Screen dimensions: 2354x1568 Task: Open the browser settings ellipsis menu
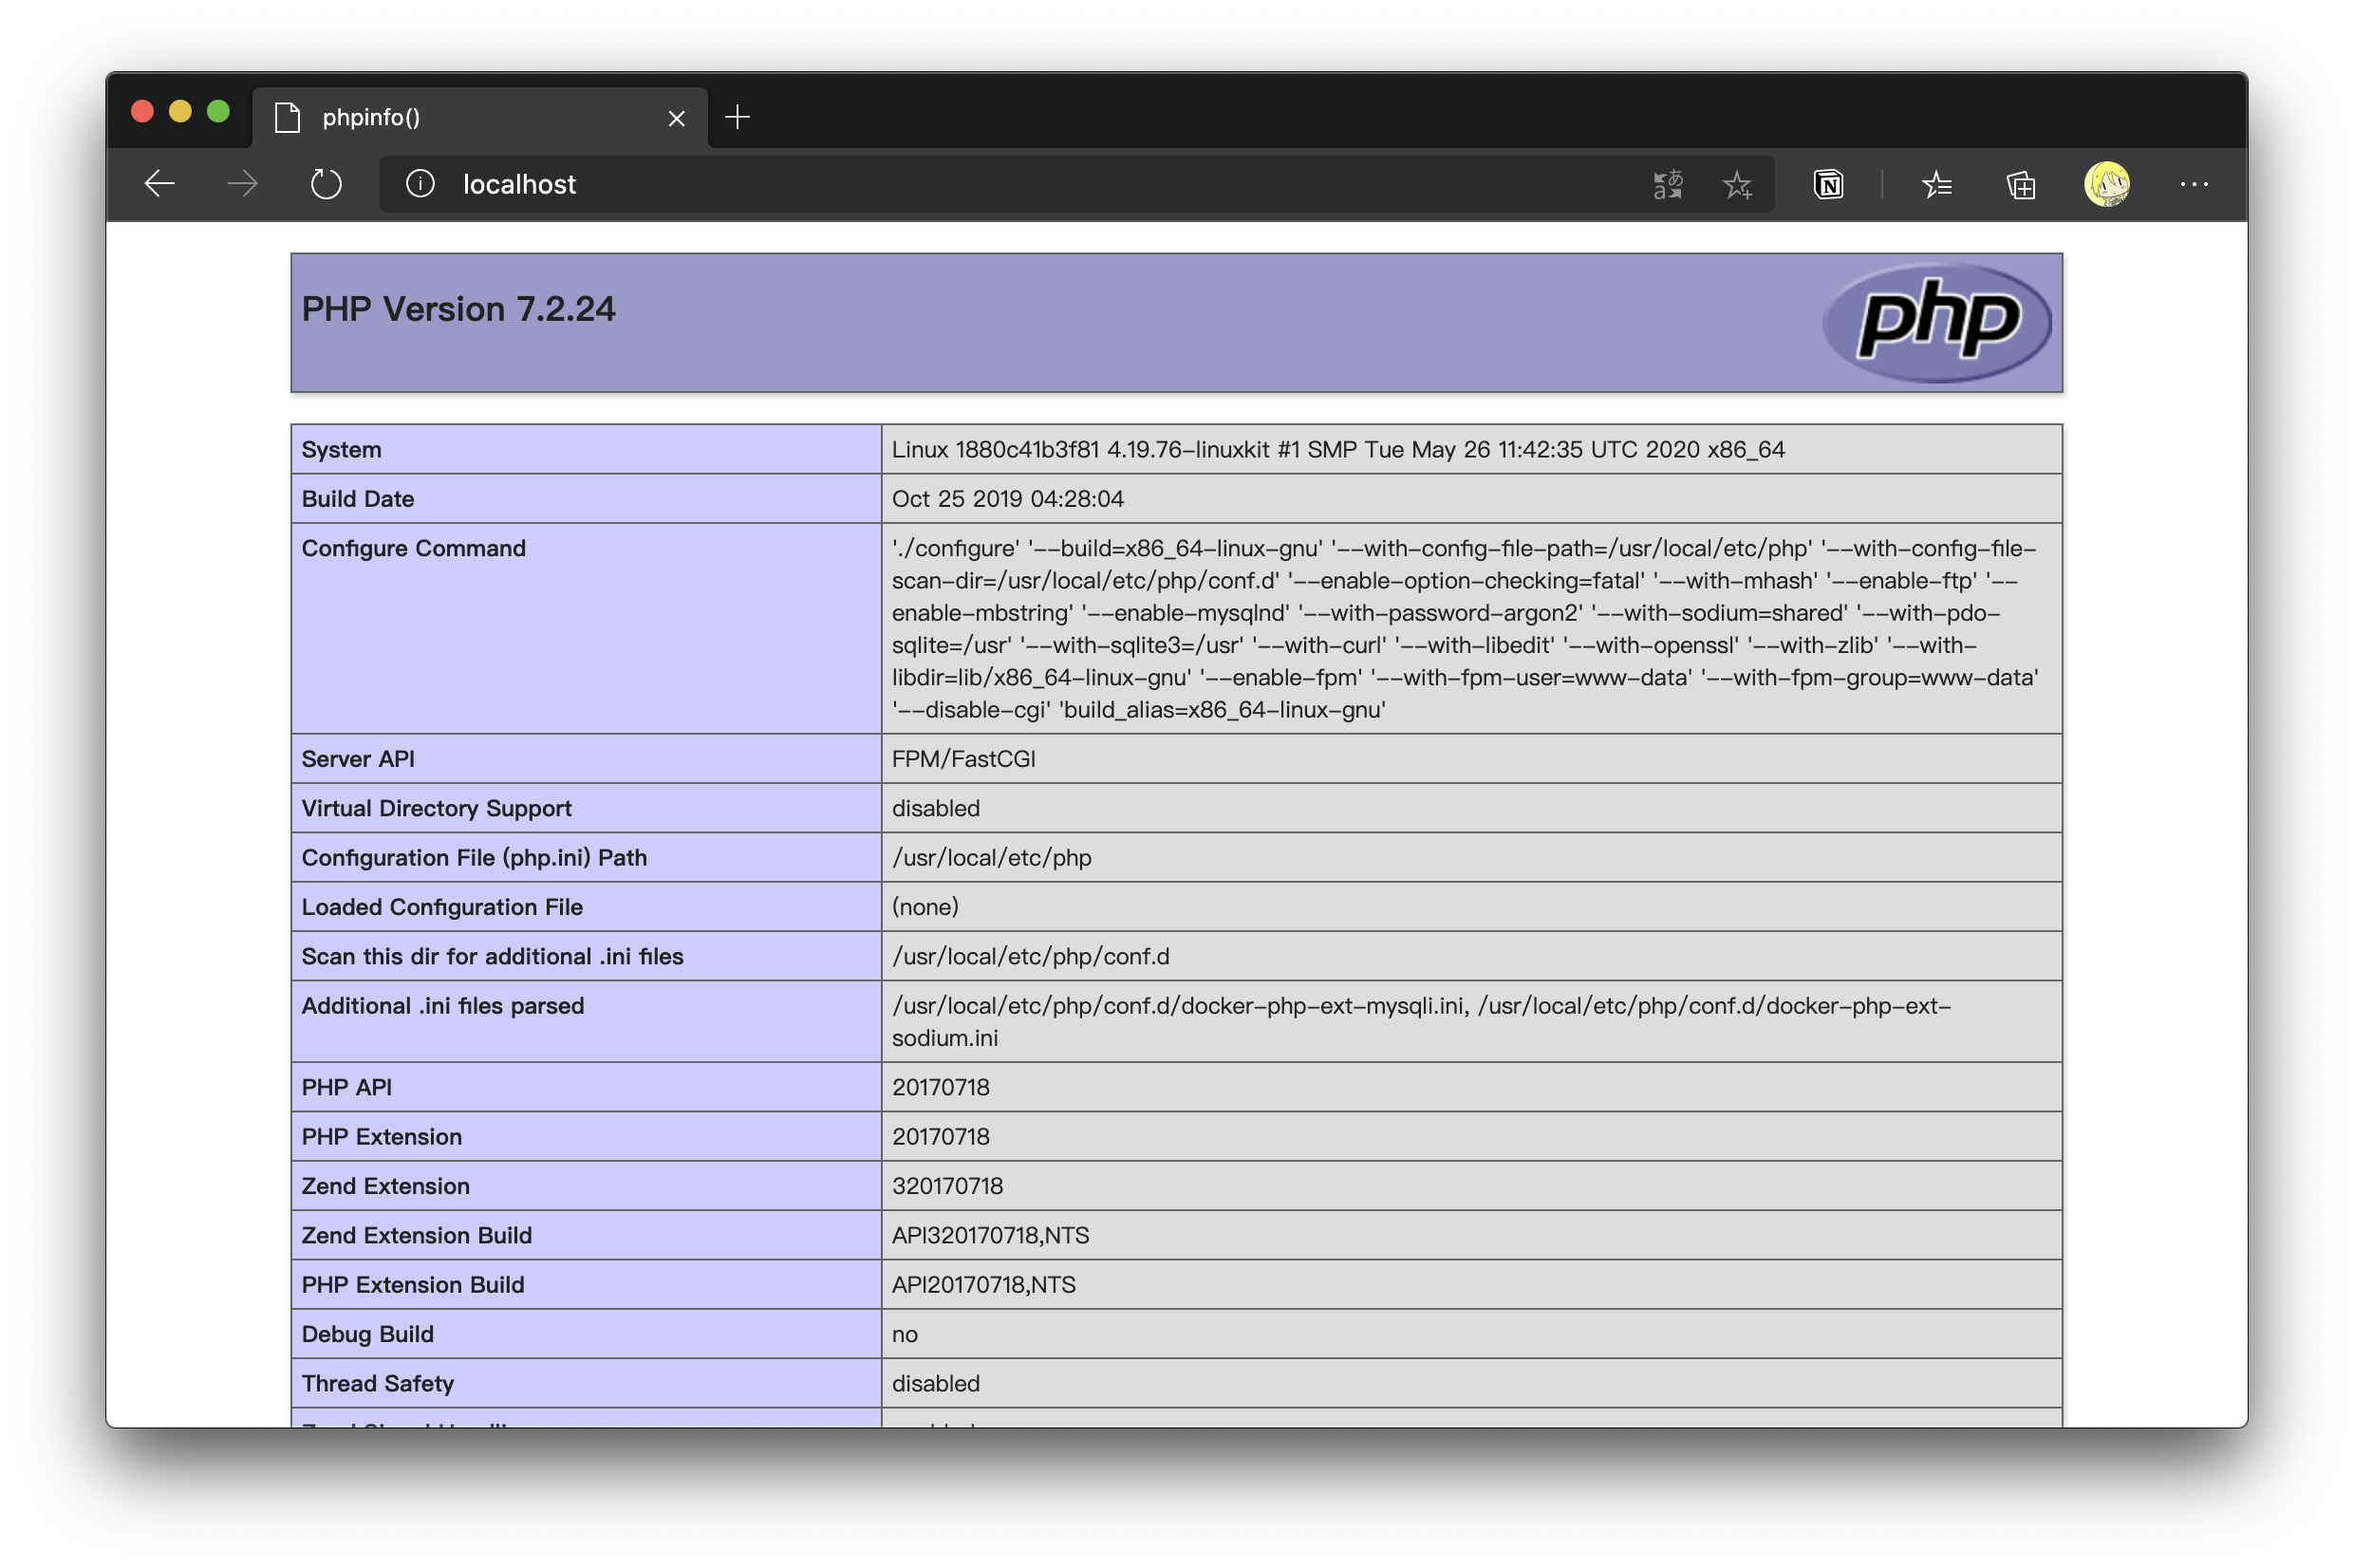point(2194,184)
